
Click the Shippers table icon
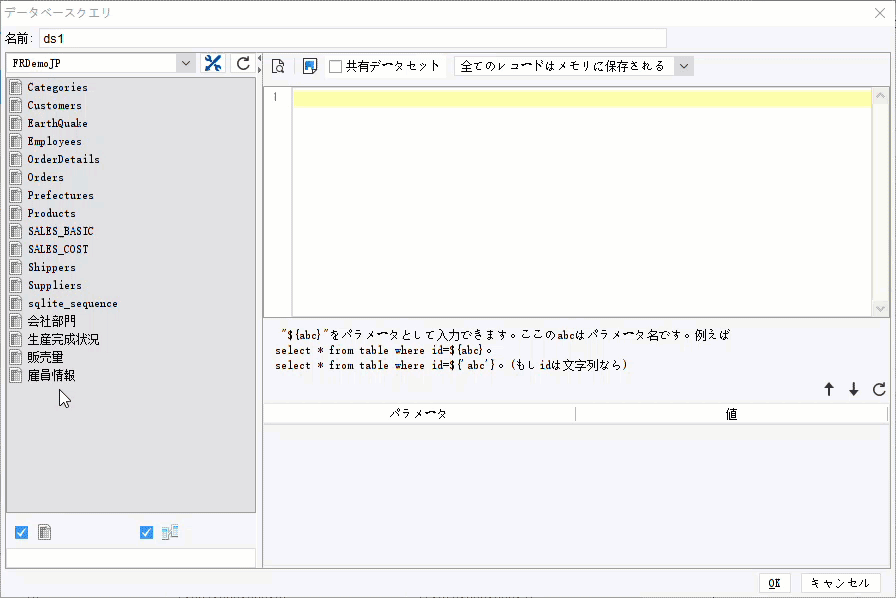pos(16,268)
